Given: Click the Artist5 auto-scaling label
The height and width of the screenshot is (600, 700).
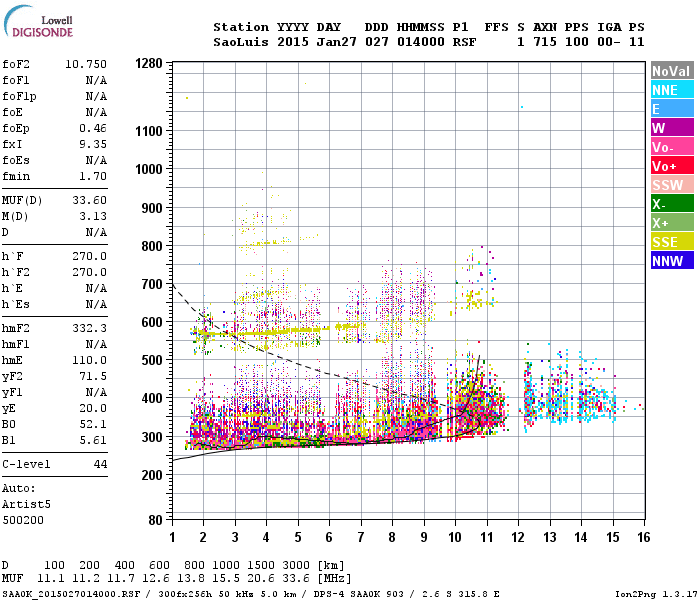Looking at the screenshot, I should pos(26,504).
